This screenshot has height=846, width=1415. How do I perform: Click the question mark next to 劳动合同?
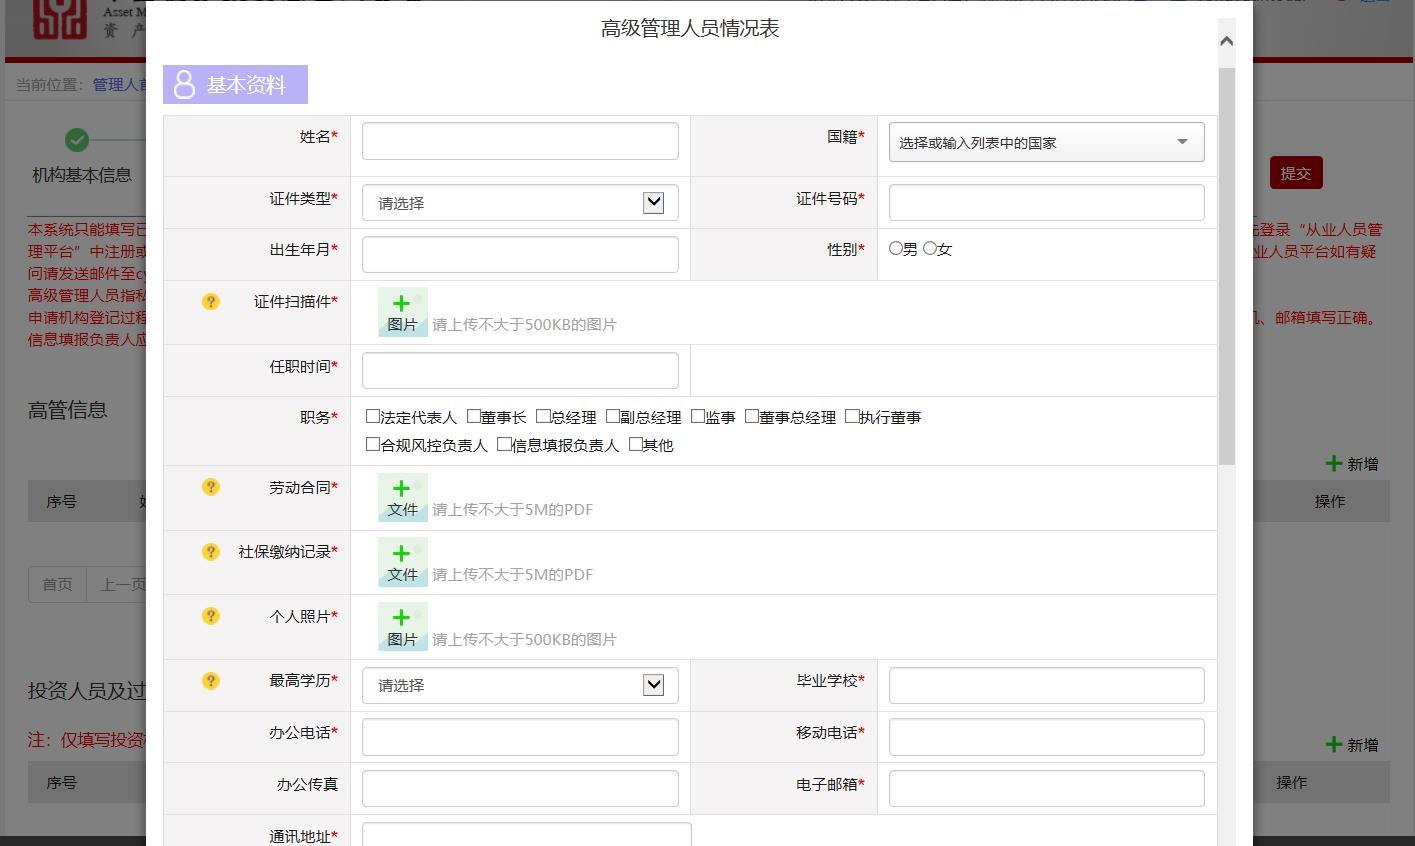click(x=210, y=487)
